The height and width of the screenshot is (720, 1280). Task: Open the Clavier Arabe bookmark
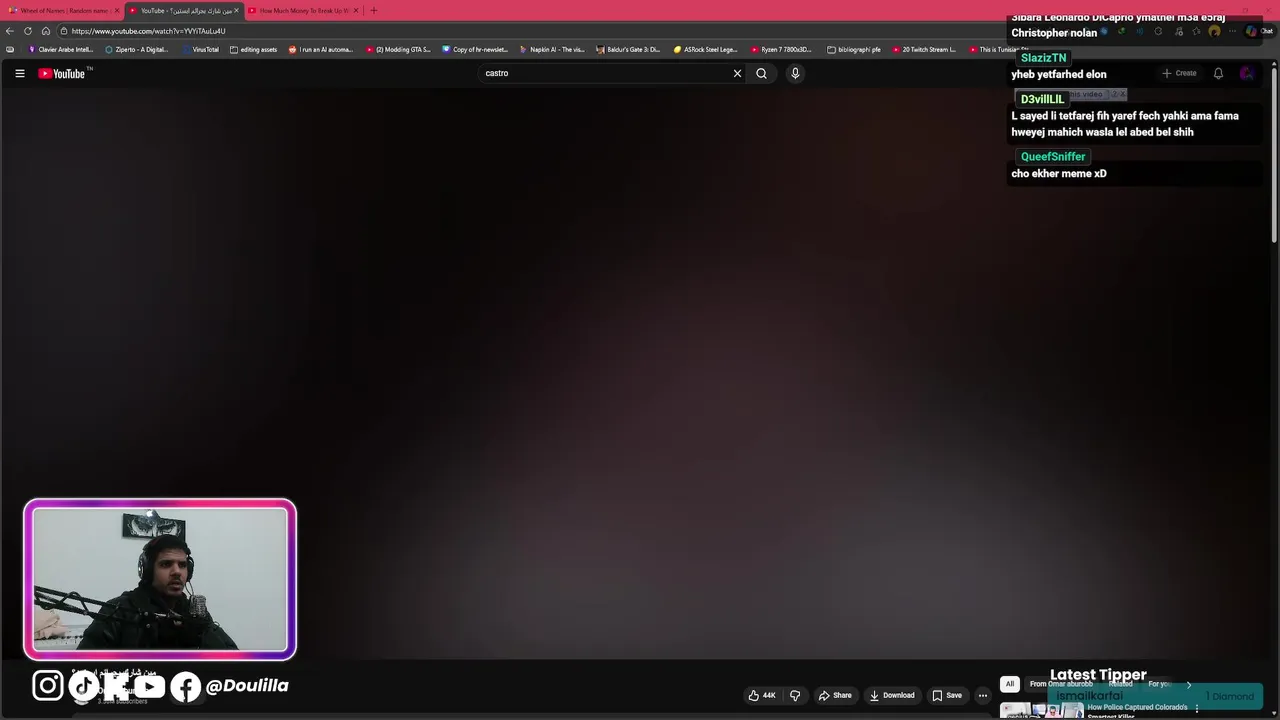[x=61, y=49]
